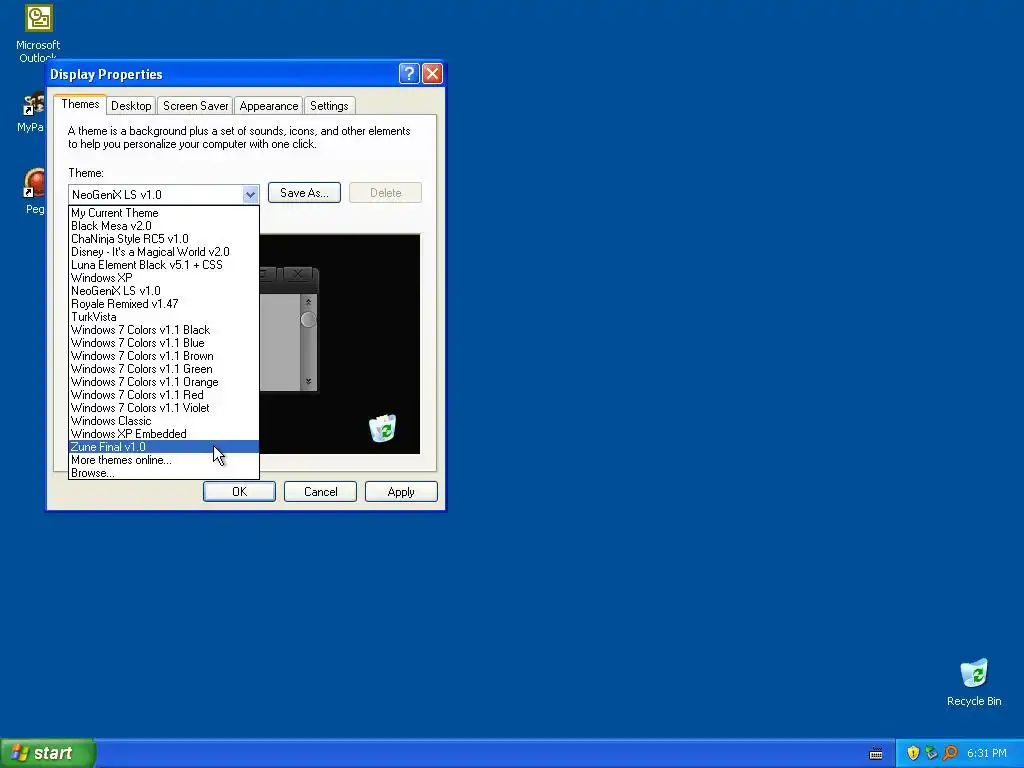This screenshot has width=1024, height=768.
Task: Select Windows 7 Colors v1.1 Violet
Action: (x=164, y=409)
